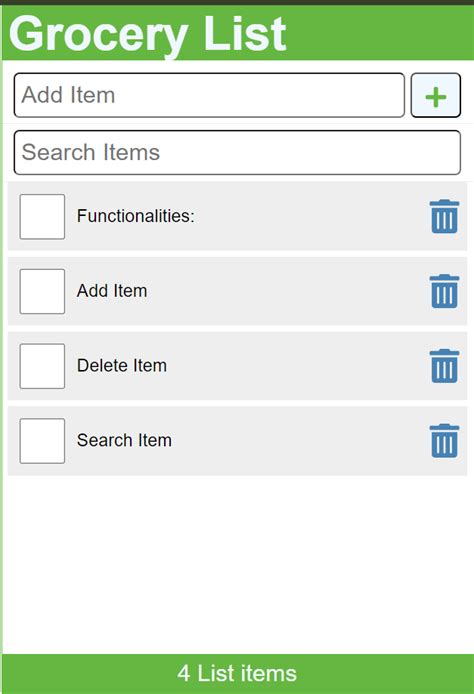Select the Functionalities: label text

click(135, 216)
